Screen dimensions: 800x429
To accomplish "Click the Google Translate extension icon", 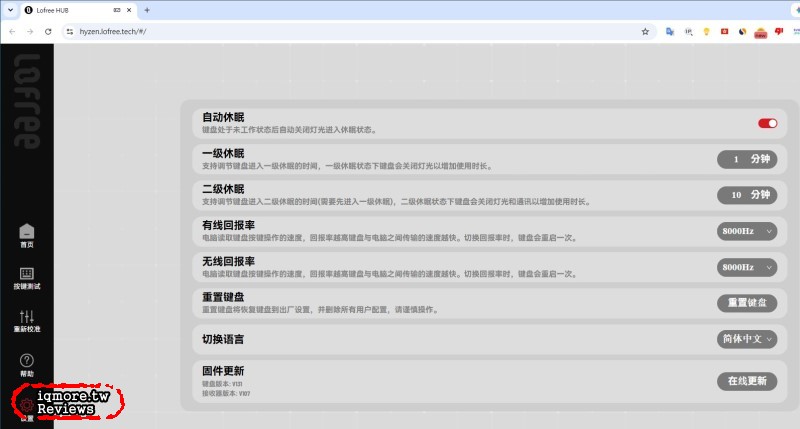I will pyautogui.click(x=670, y=32).
